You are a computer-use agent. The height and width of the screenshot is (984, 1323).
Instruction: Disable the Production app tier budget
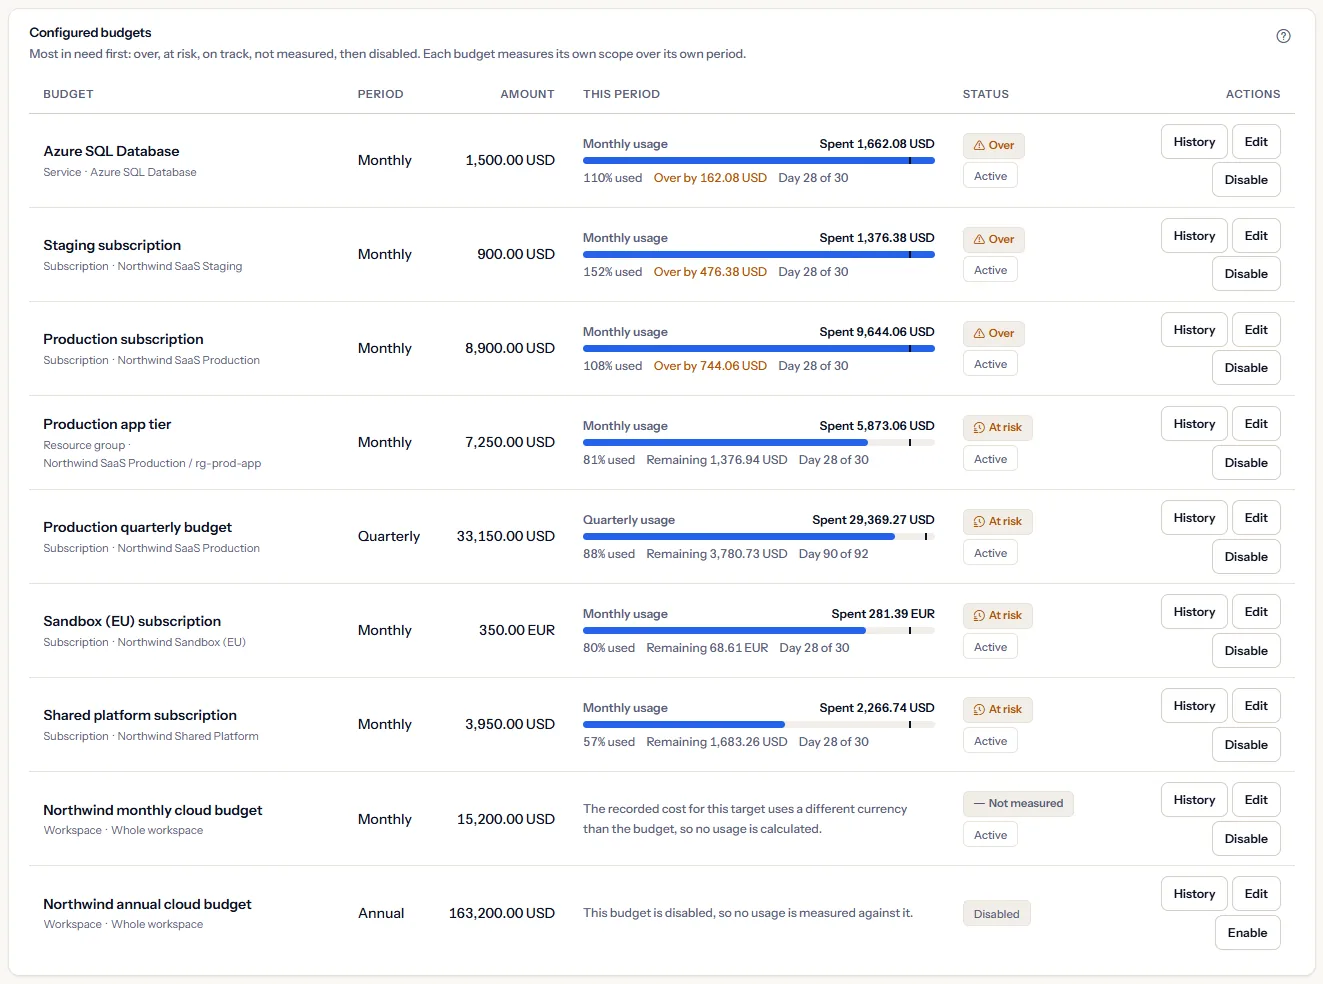point(1246,463)
